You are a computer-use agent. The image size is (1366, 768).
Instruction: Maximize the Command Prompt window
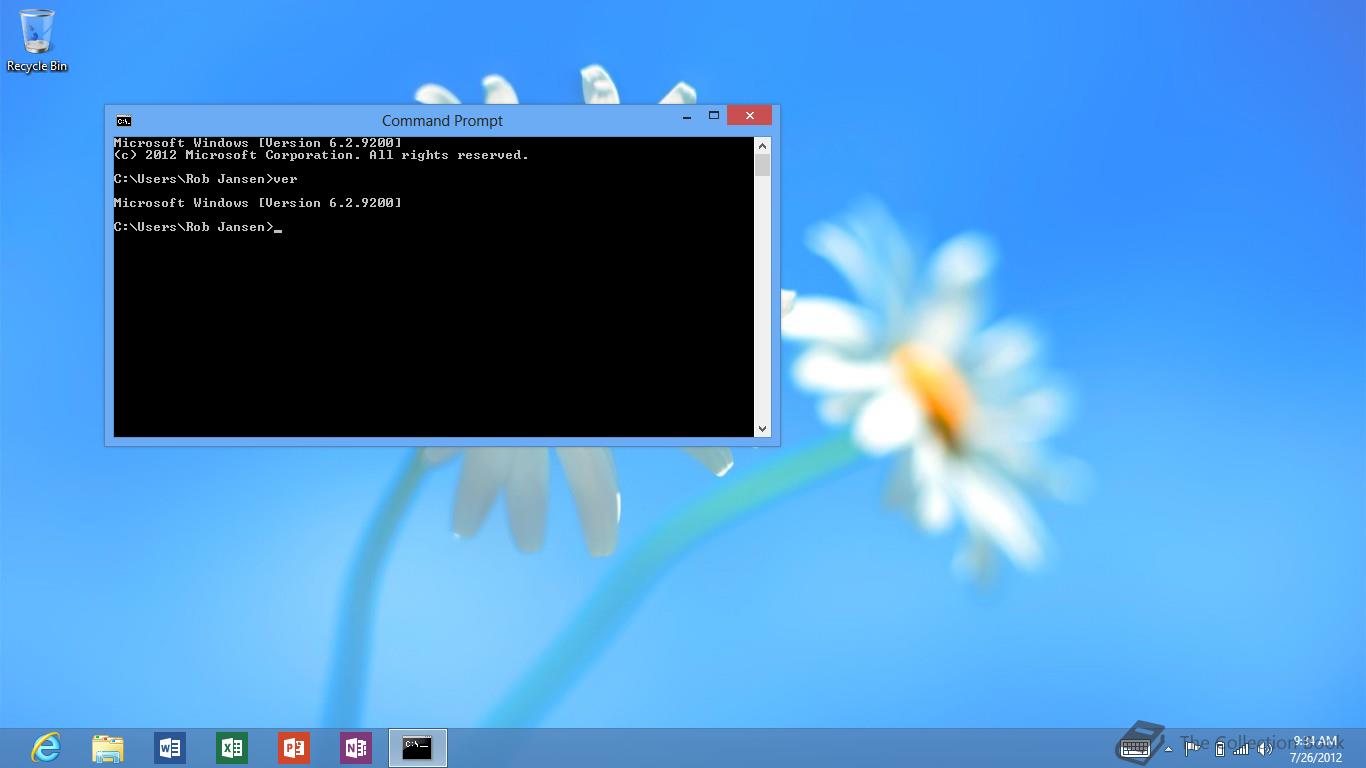[714, 116]
